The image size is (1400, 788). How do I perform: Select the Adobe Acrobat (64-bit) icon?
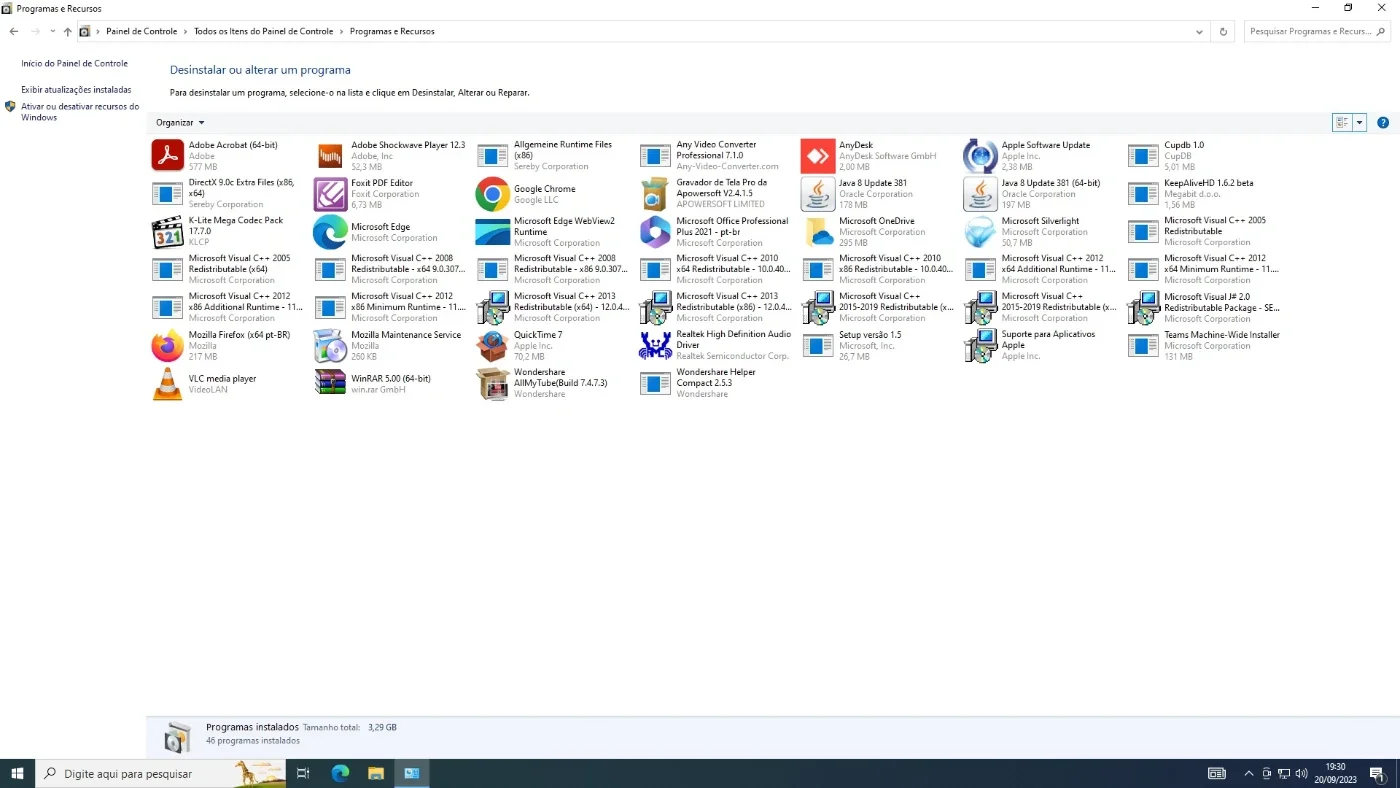pos(168,156)
